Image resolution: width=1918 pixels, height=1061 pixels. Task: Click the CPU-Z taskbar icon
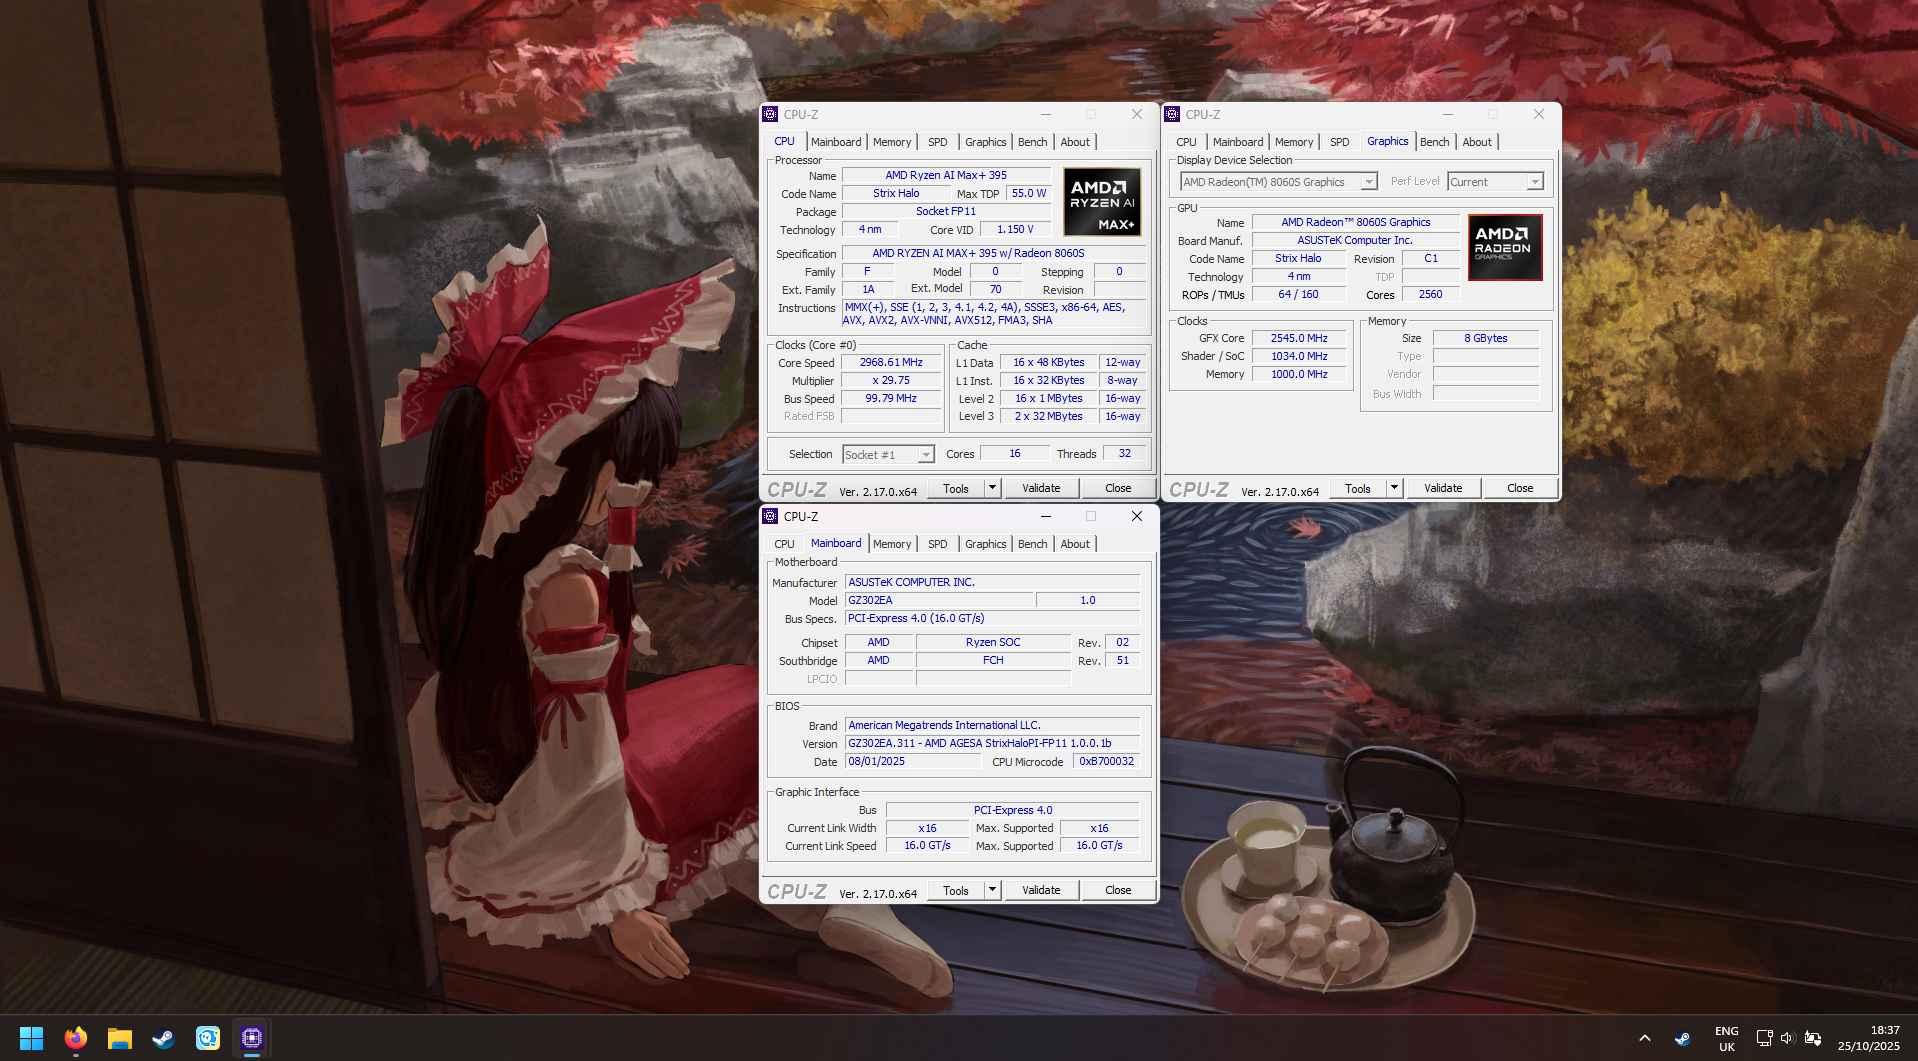point(252,1038)
